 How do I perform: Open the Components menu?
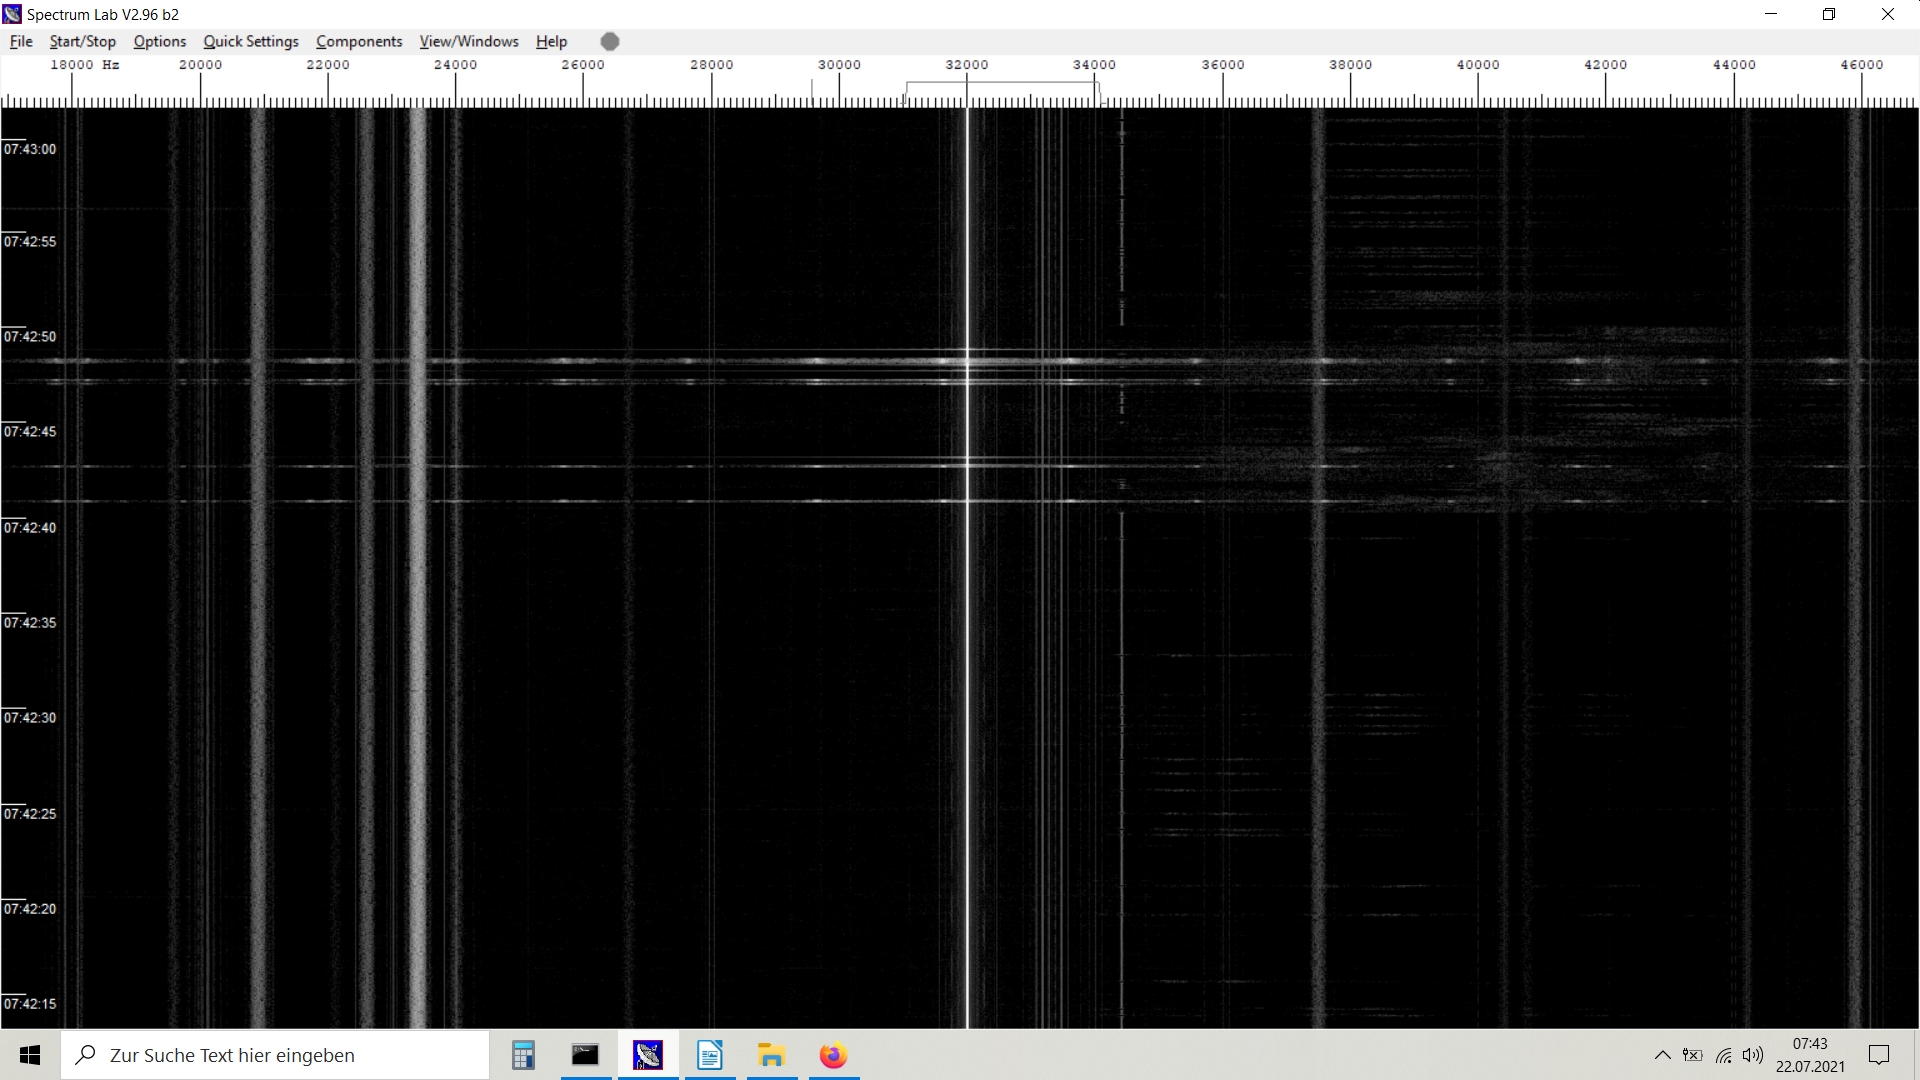tap(359, 41)
